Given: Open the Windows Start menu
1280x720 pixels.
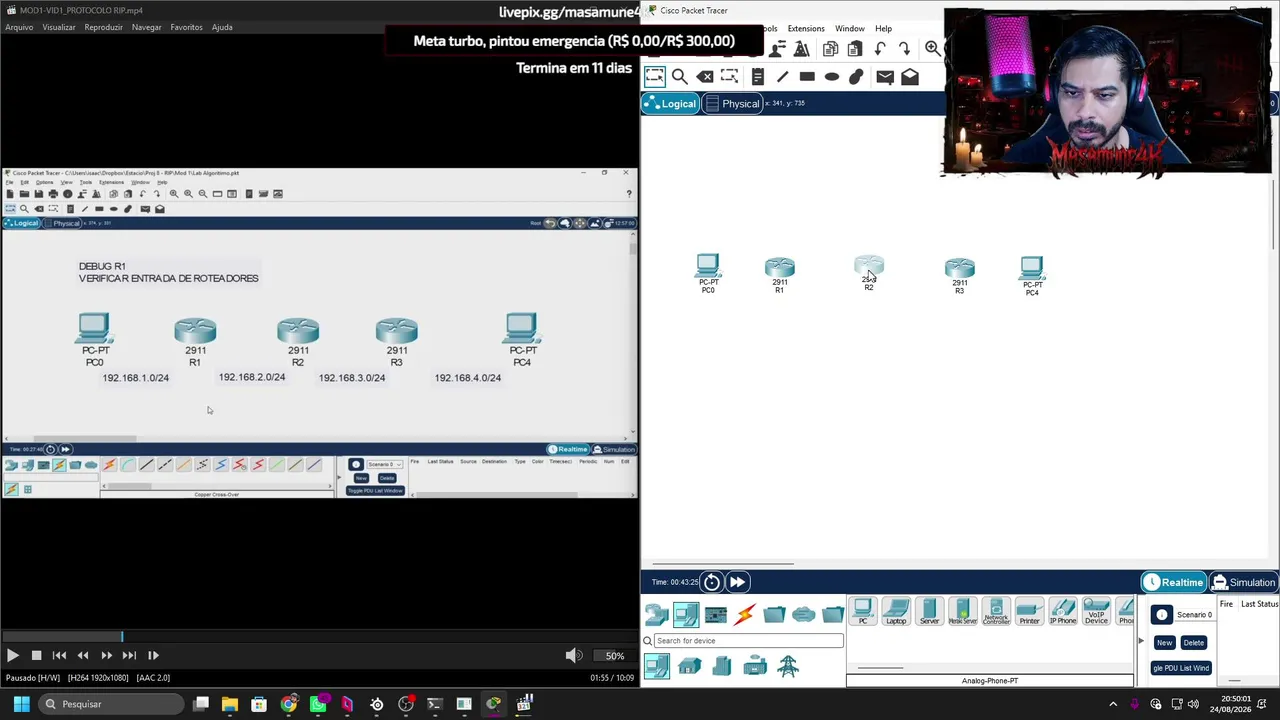Looking at the screenshot, I should [21, 704].
